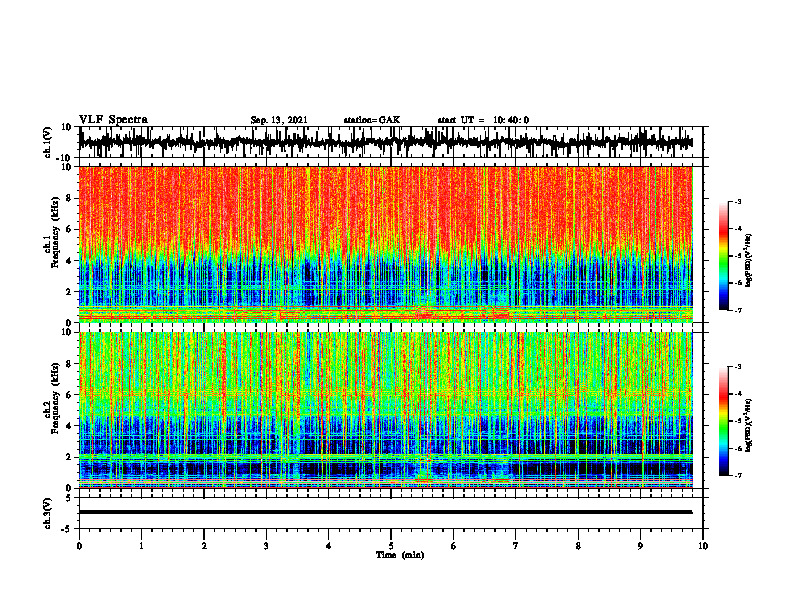Click the "-7" value on ch.2 colorbar
Screen dimensions: 792x612
738,475
